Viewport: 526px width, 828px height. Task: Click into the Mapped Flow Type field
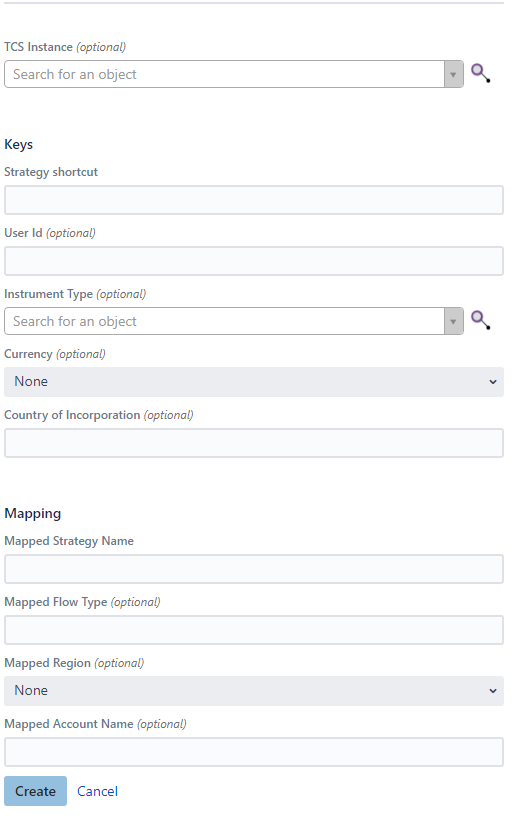254,630
